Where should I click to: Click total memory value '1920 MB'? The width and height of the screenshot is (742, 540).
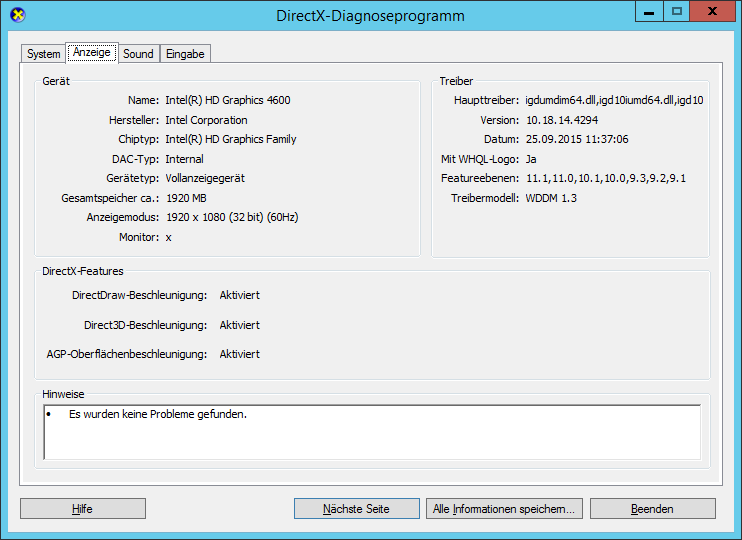(186, 198)
